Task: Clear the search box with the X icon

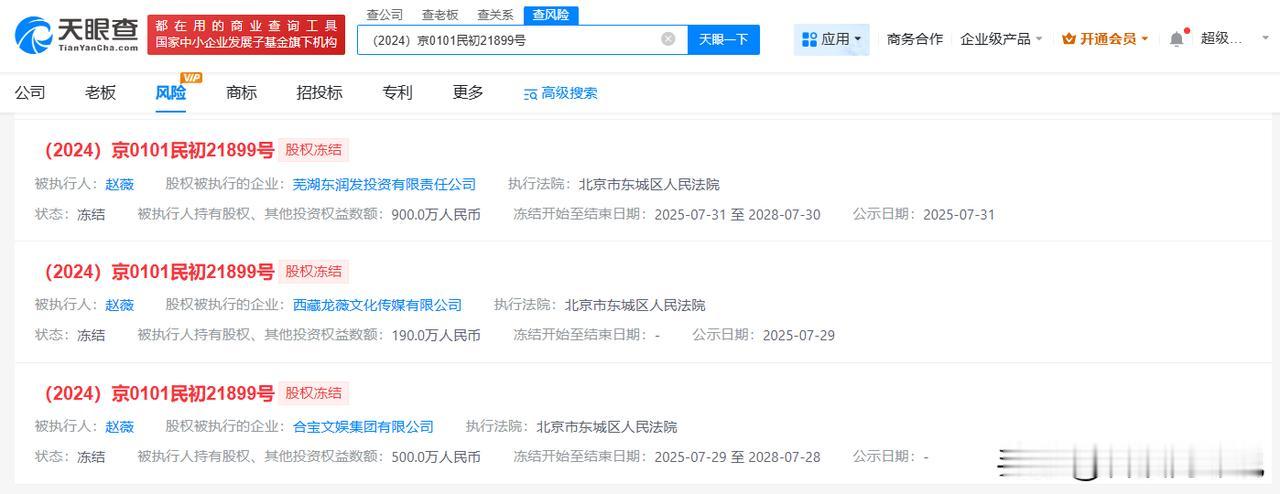Action: 668,39
